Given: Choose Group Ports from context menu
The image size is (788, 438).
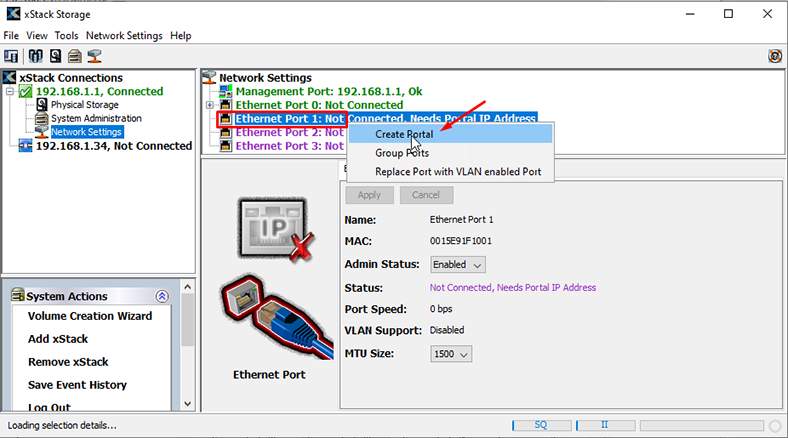Looking at the screenshot, I should (x=451, y=153).
